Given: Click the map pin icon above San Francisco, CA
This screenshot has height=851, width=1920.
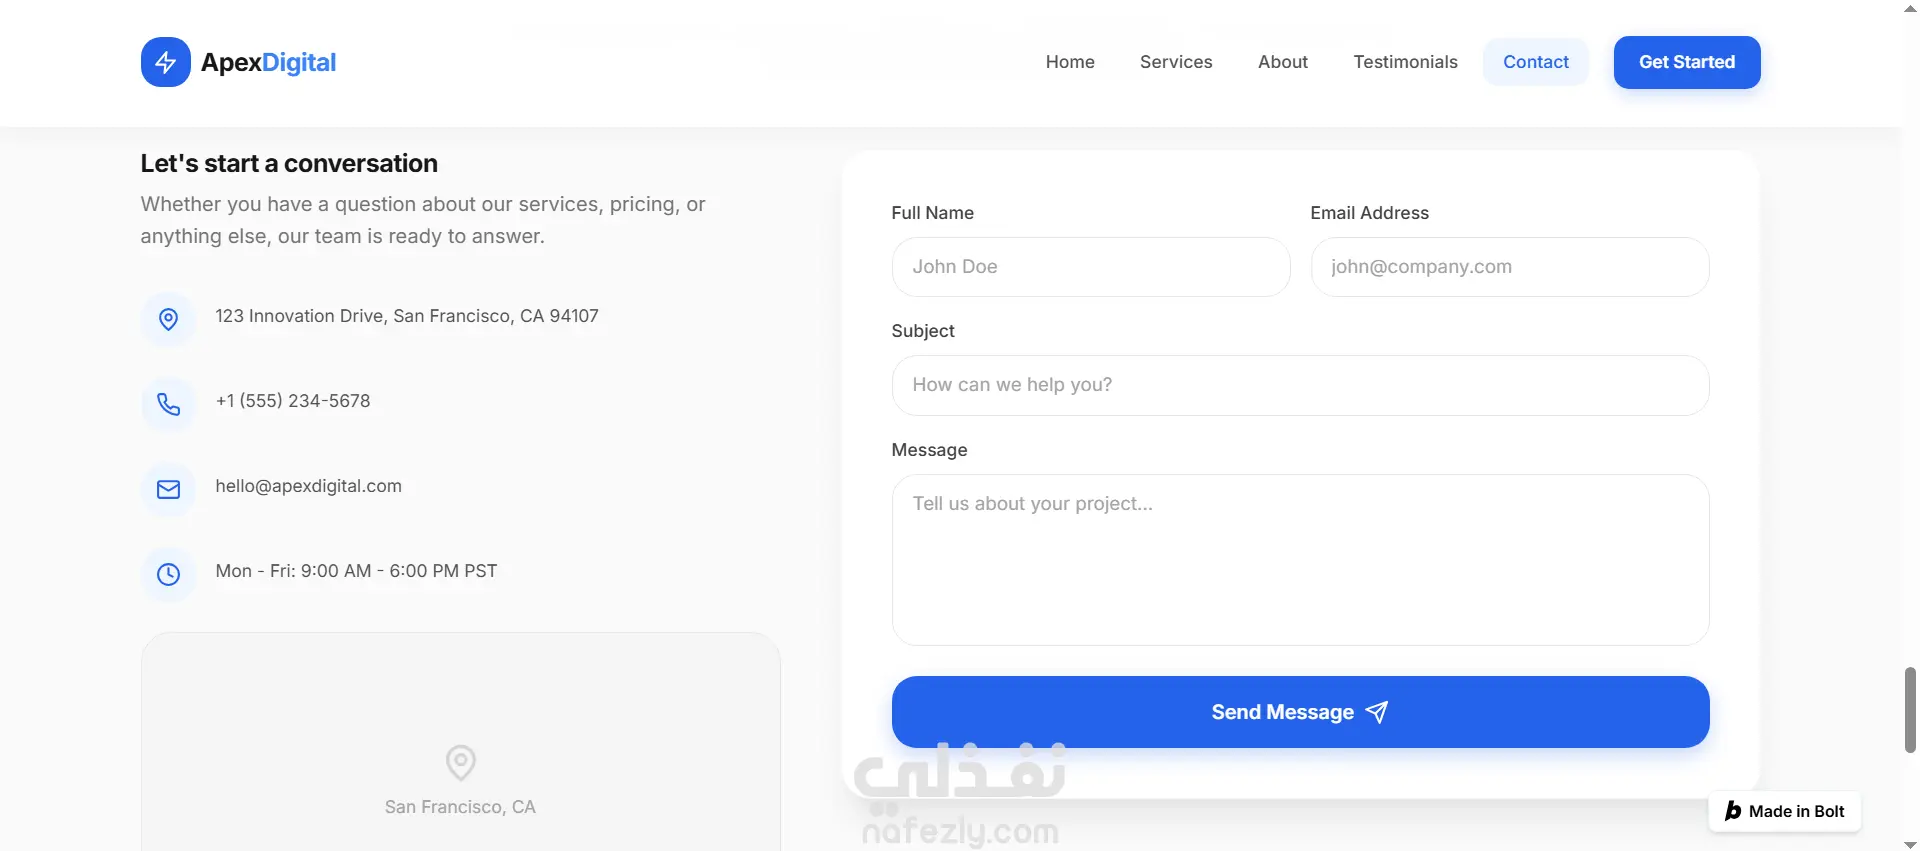Looking at the screenshot, I should point(460,763).
